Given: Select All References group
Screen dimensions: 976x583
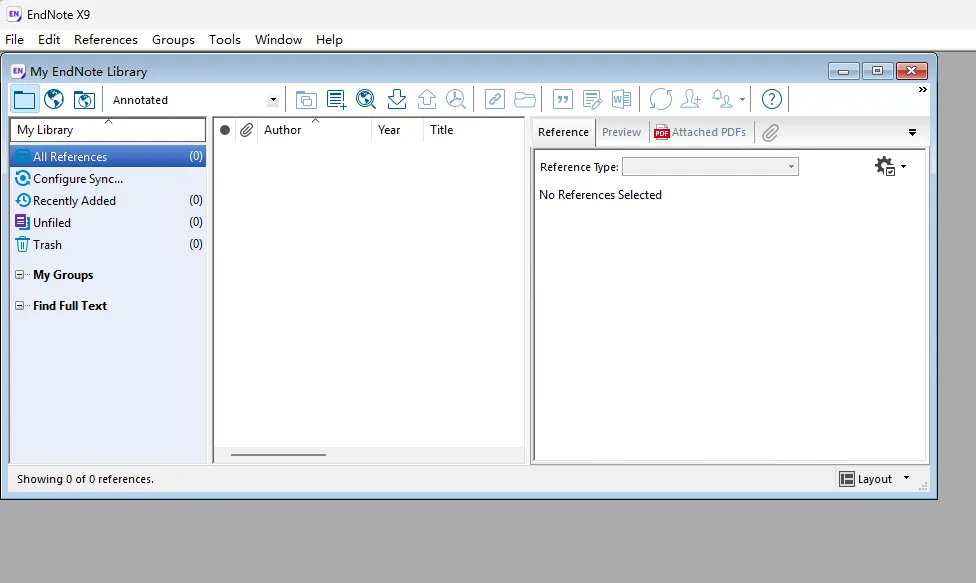Looking at the screenshot, I should 108,156.
